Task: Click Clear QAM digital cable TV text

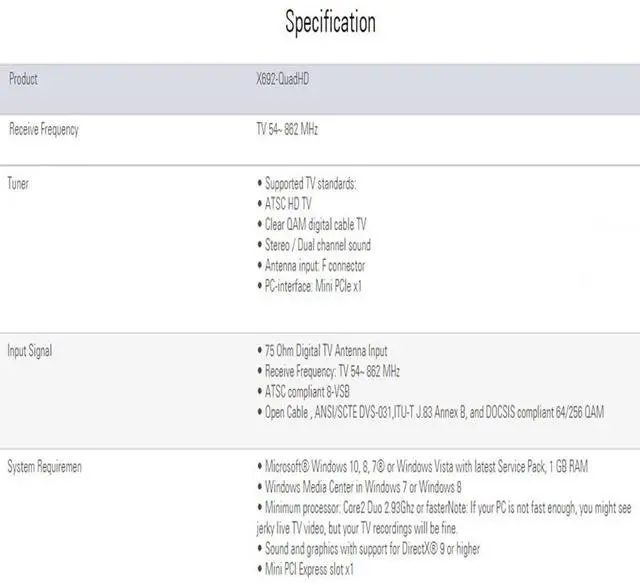Action: click(315, 225)
